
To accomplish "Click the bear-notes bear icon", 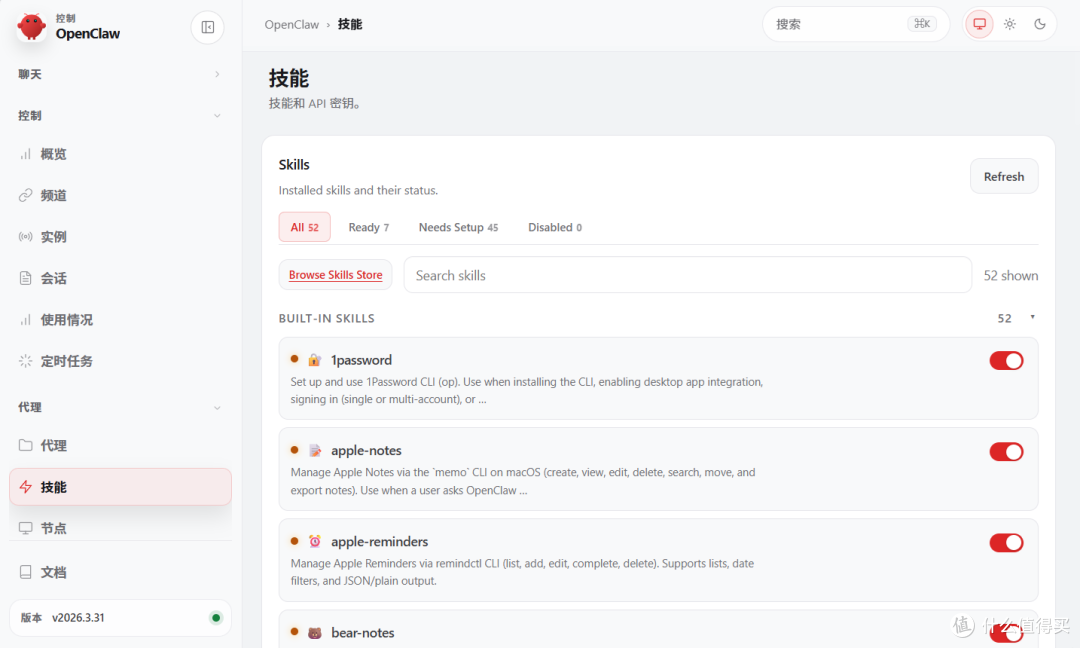I will tap(315, 633).
